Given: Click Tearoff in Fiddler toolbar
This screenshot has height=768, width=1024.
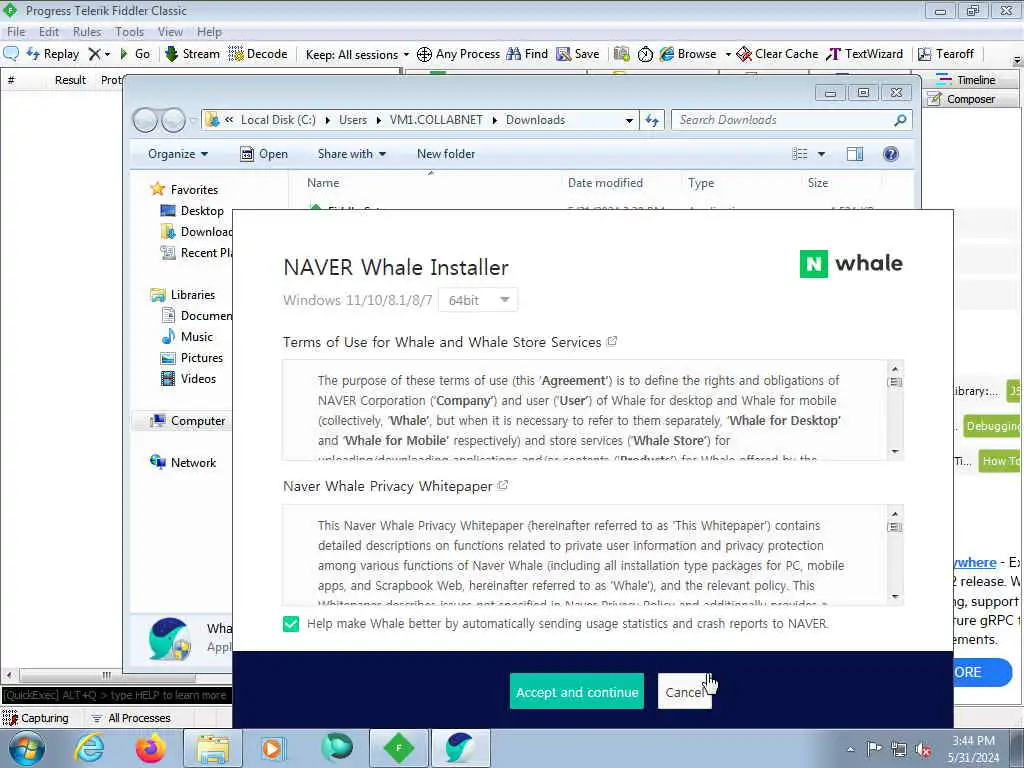Looking at the screenshot, I should tap(946, 54).
